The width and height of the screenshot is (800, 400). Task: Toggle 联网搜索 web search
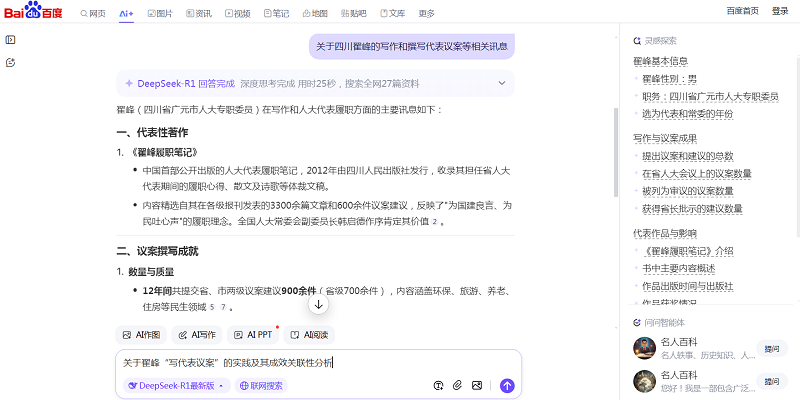pos(261,386)
